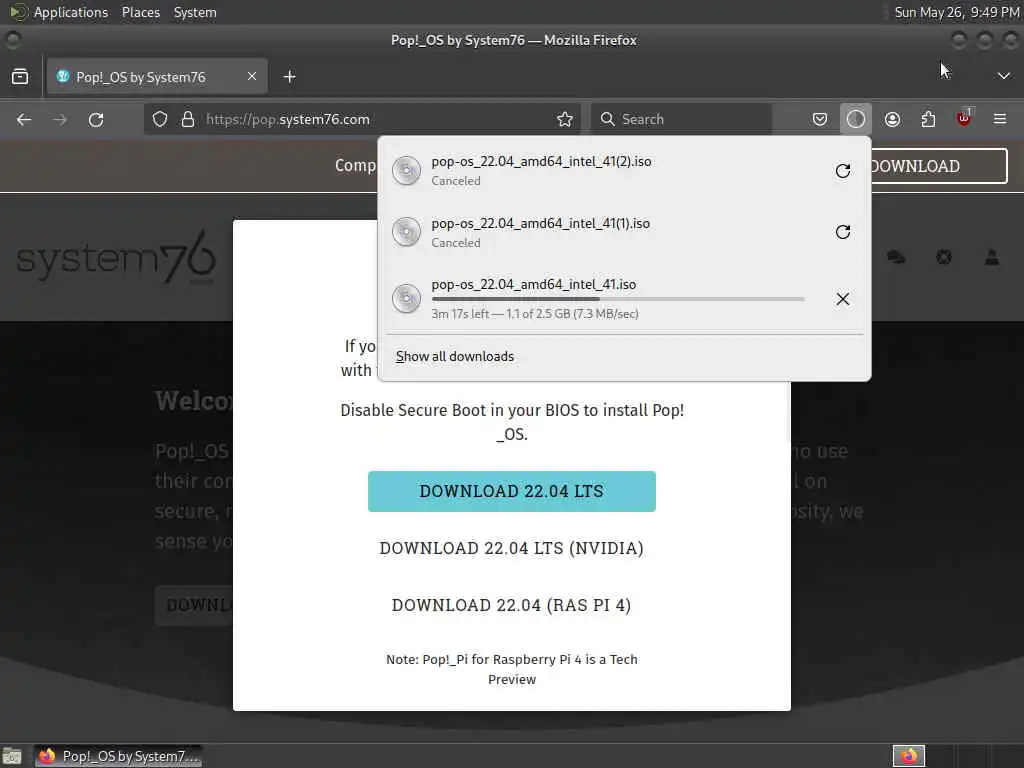Click the DOWNLOAD 22.04 LTS button
Viewport: 1024px width, 768px height.
click(511, 491)
